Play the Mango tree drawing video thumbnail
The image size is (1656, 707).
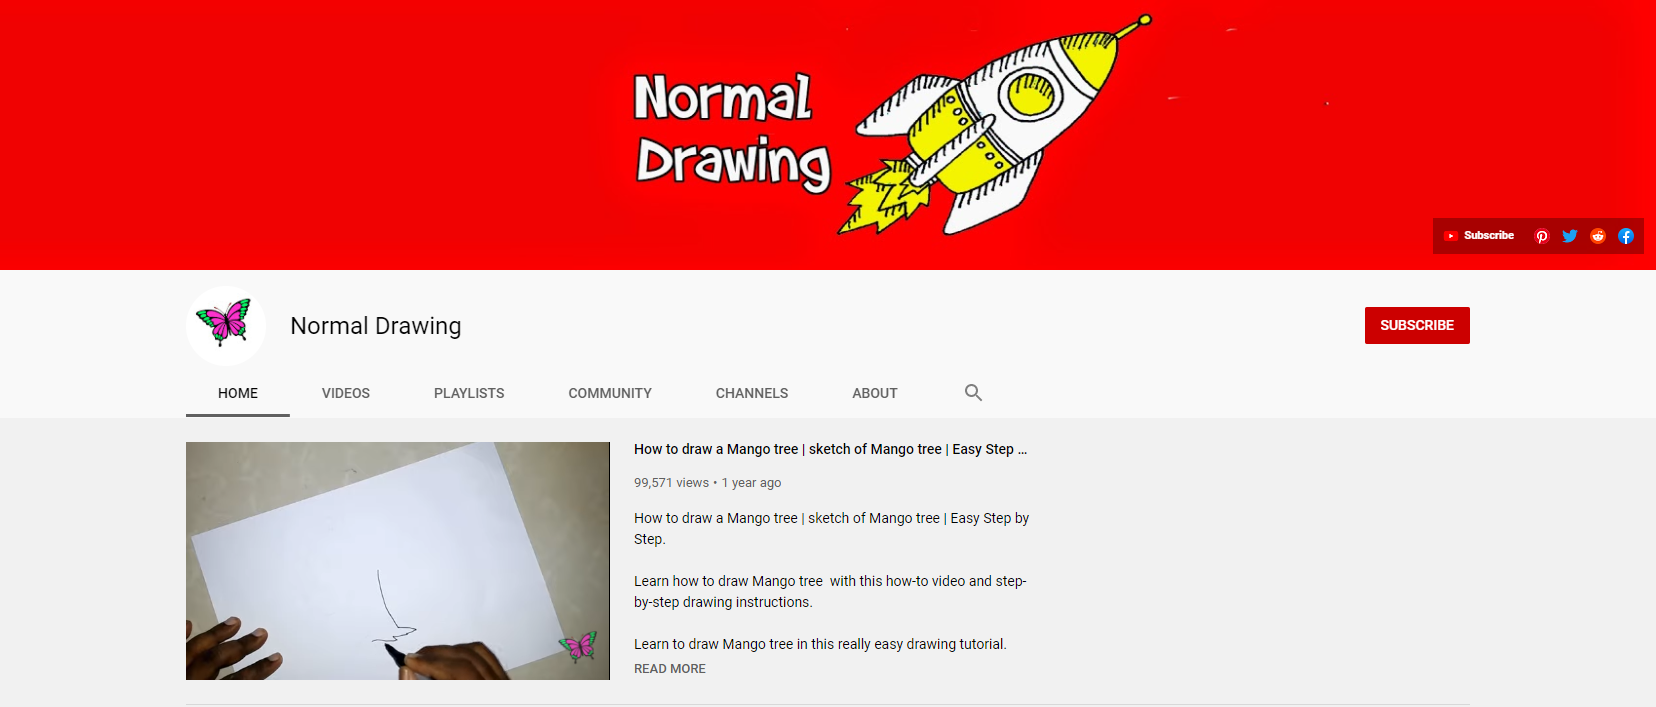pos(398,561)
